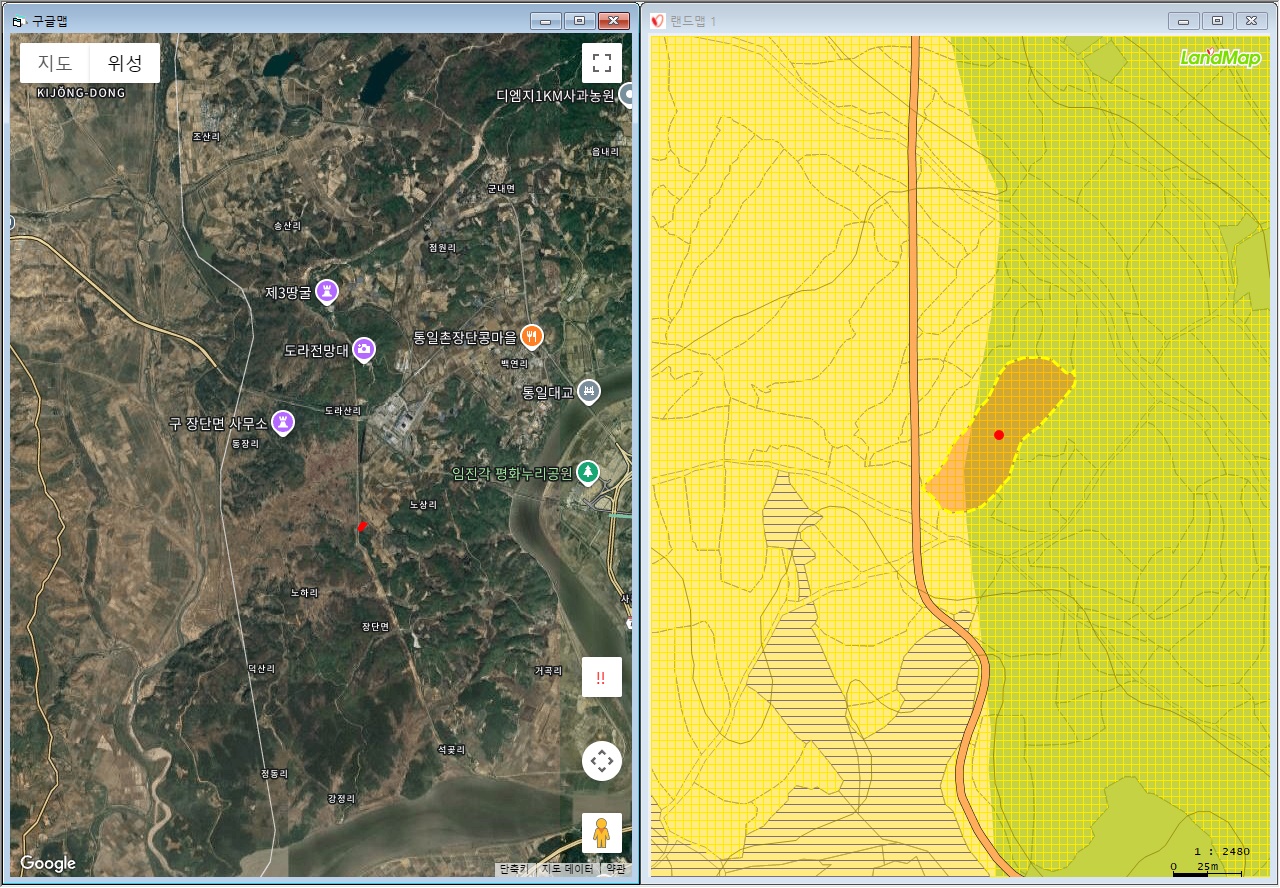The image size is (1280, 888).
Task: Select the 통일촌장단콩마을 restaurant marker
Action: pyautogui.click(x=532, y=336)
